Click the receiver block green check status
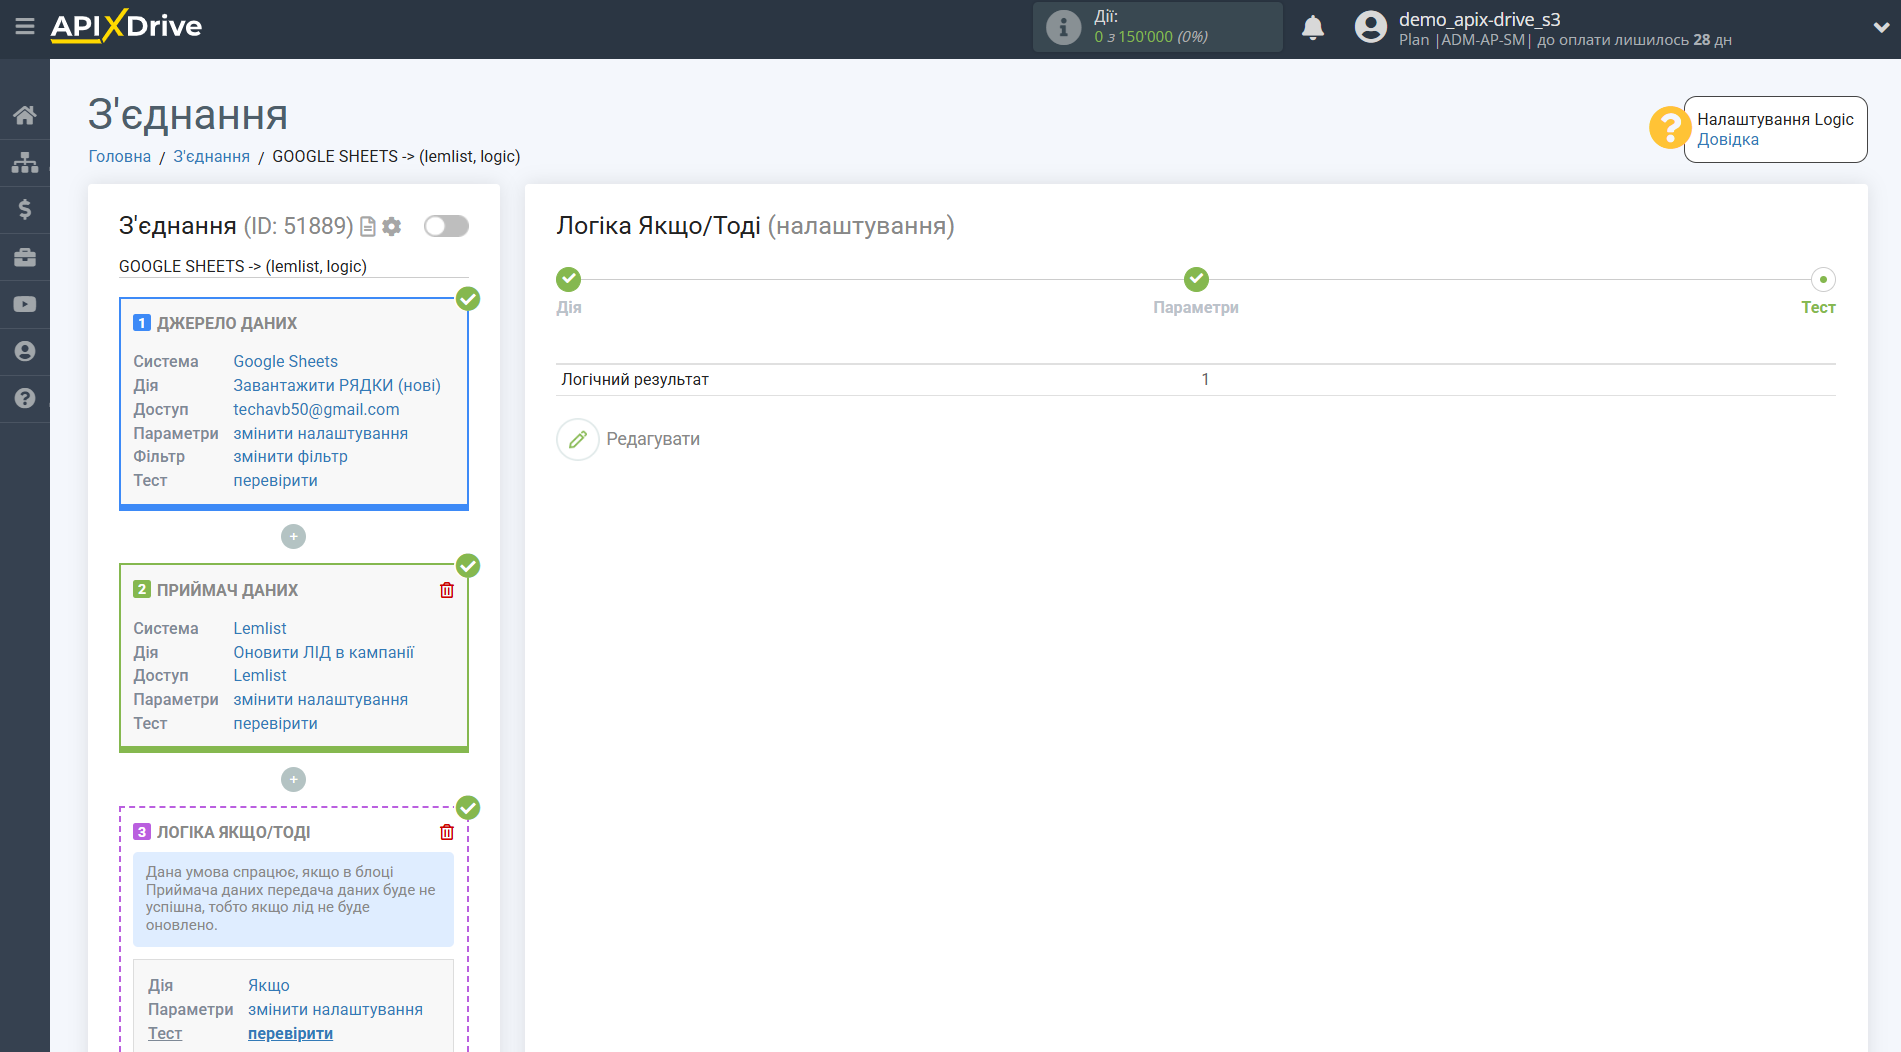This screenshot has width=1901, height=1052. tap(468, 566)
